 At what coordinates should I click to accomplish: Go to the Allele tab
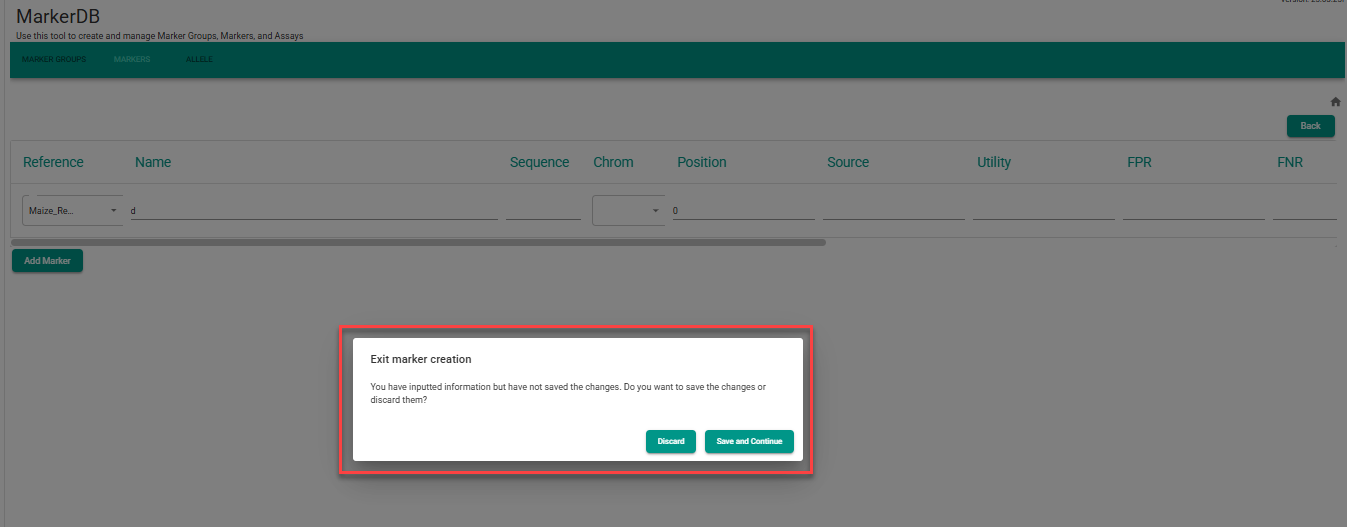pos(199,60)
